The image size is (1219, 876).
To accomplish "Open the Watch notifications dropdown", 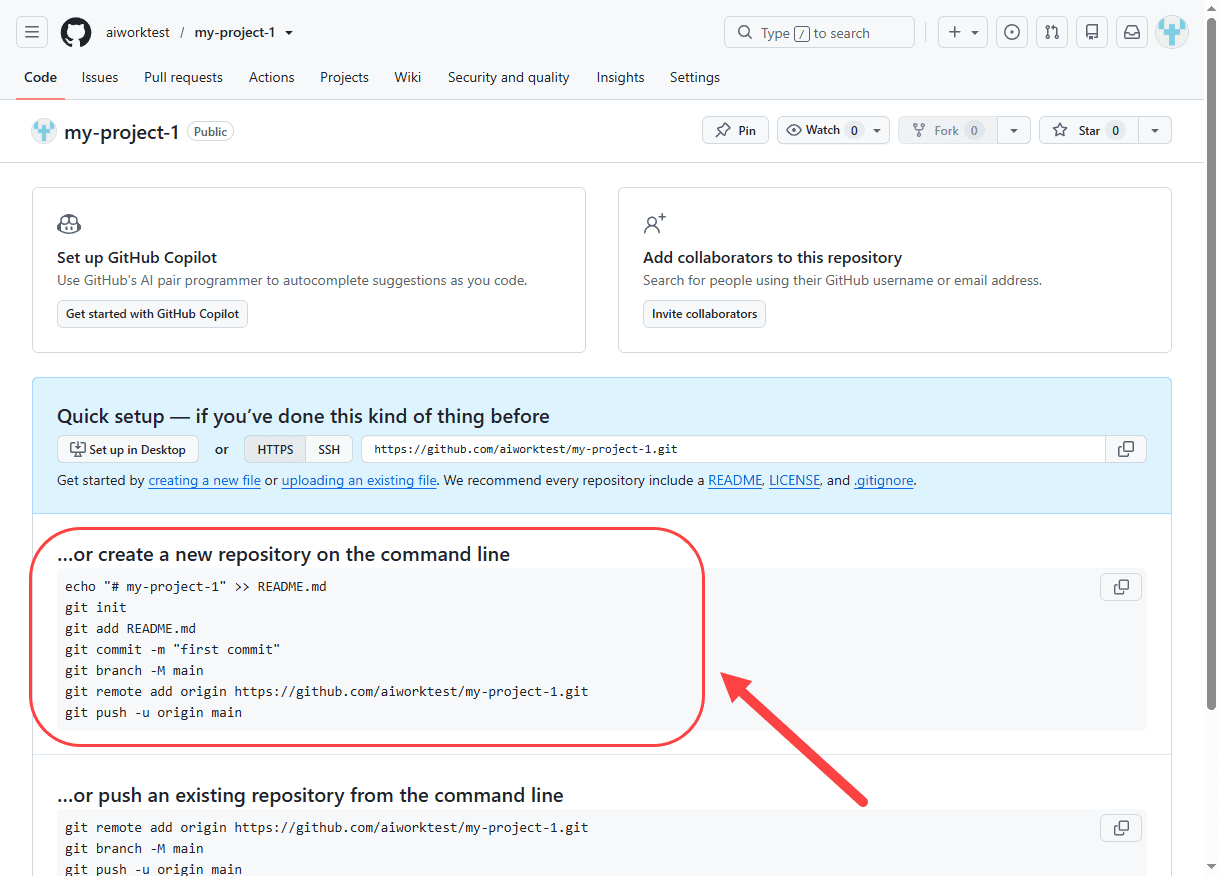I will 833,130.
